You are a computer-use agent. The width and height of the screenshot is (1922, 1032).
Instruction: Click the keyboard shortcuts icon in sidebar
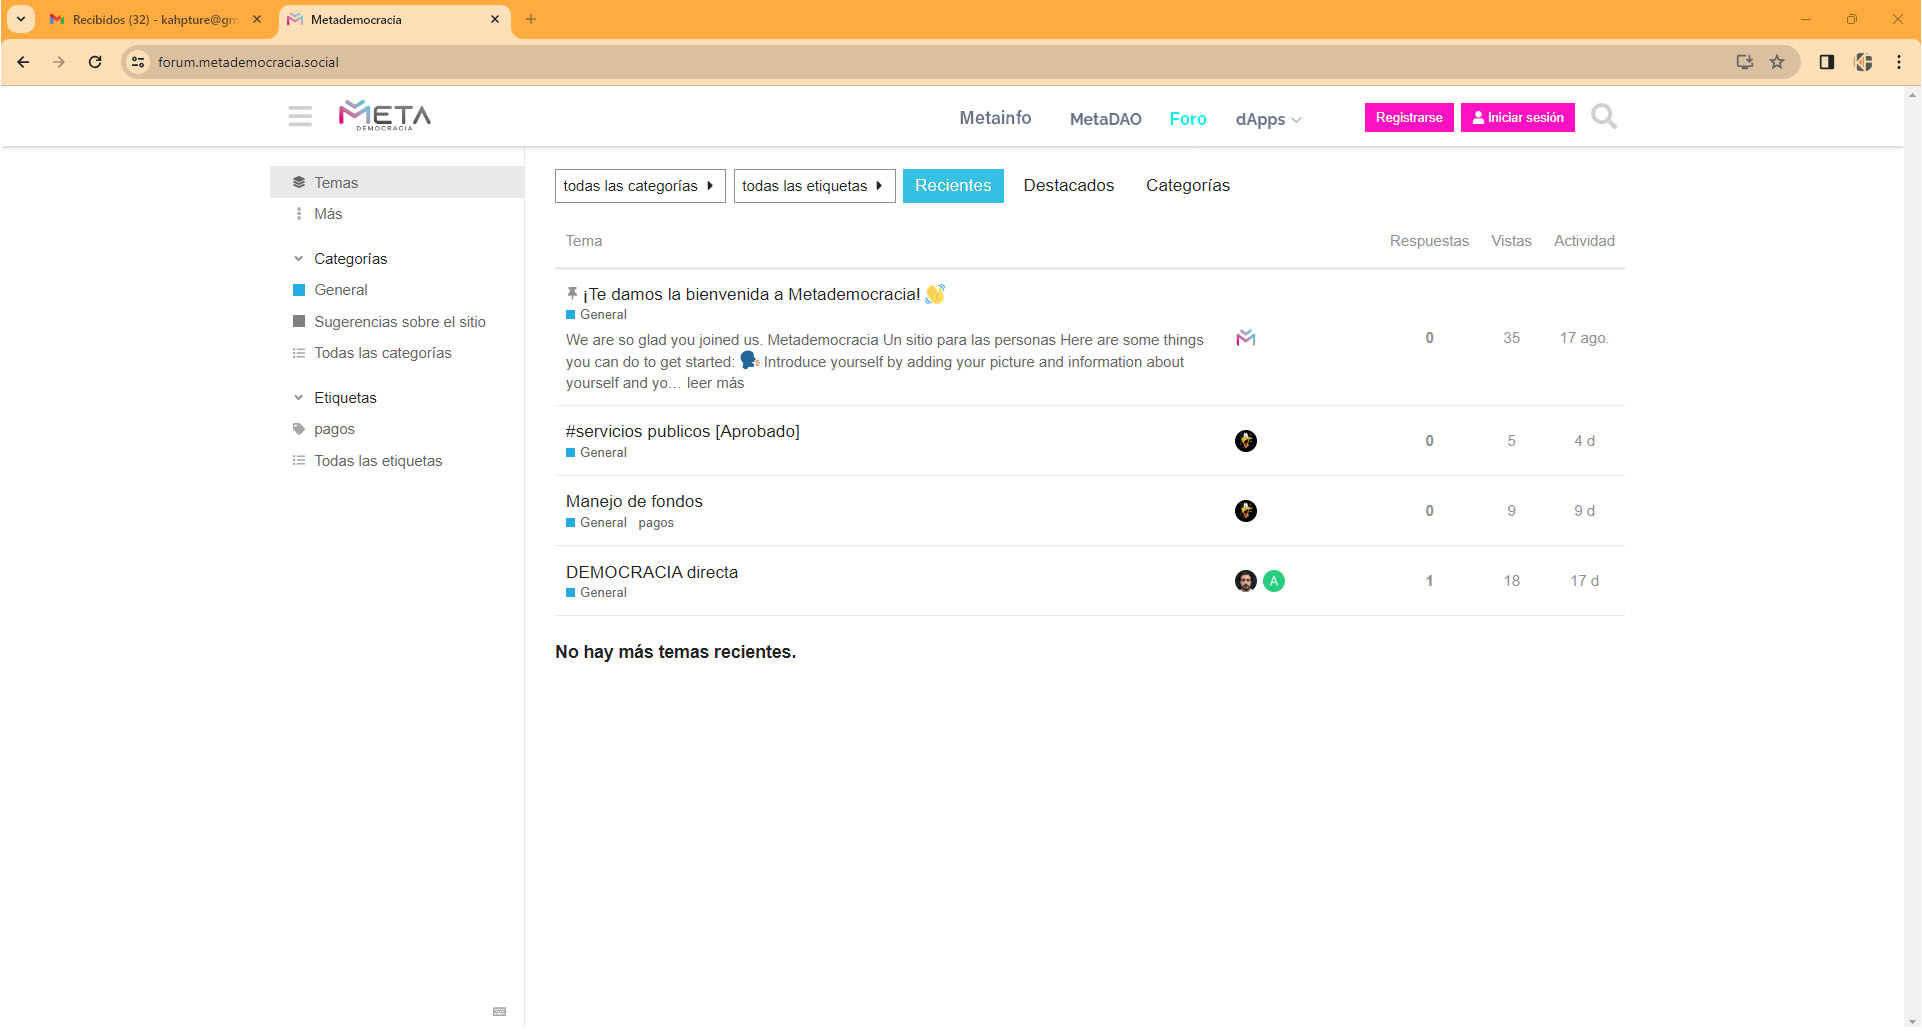(x=500, y=1012)
